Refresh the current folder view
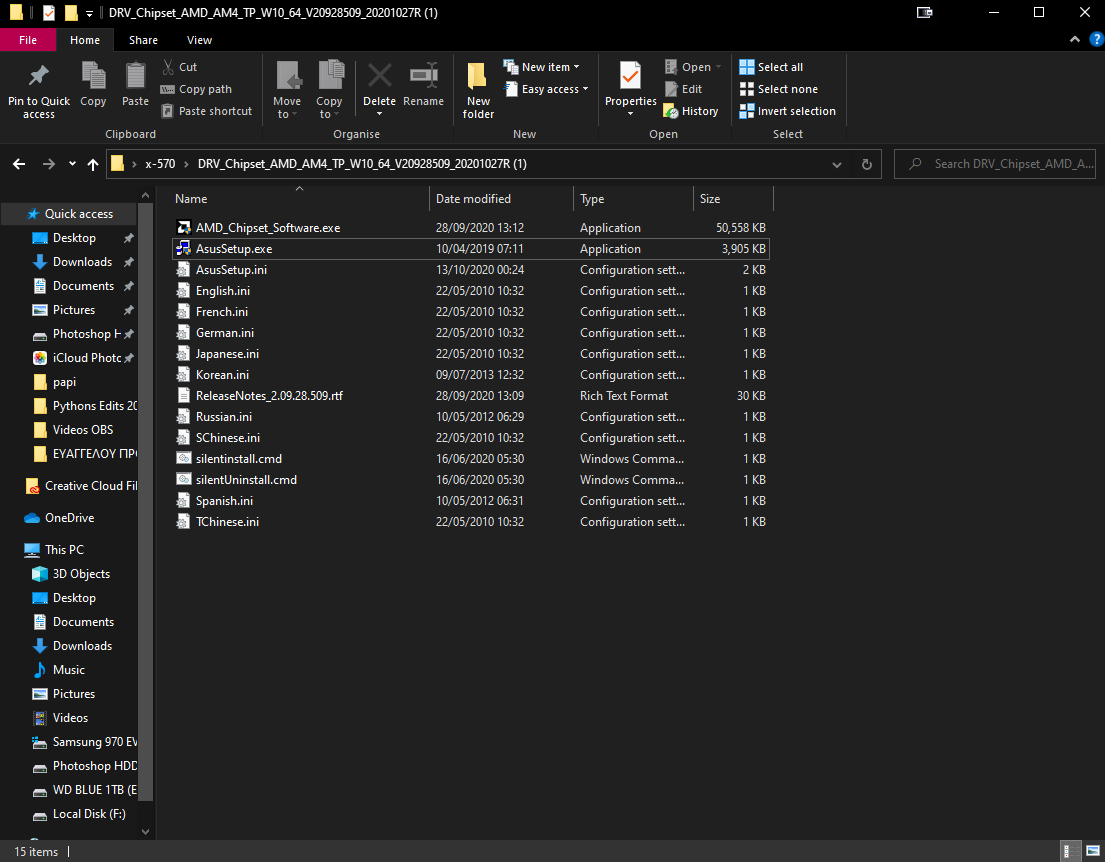Screen dimensions: 1105x862 (x=867, y=164)
